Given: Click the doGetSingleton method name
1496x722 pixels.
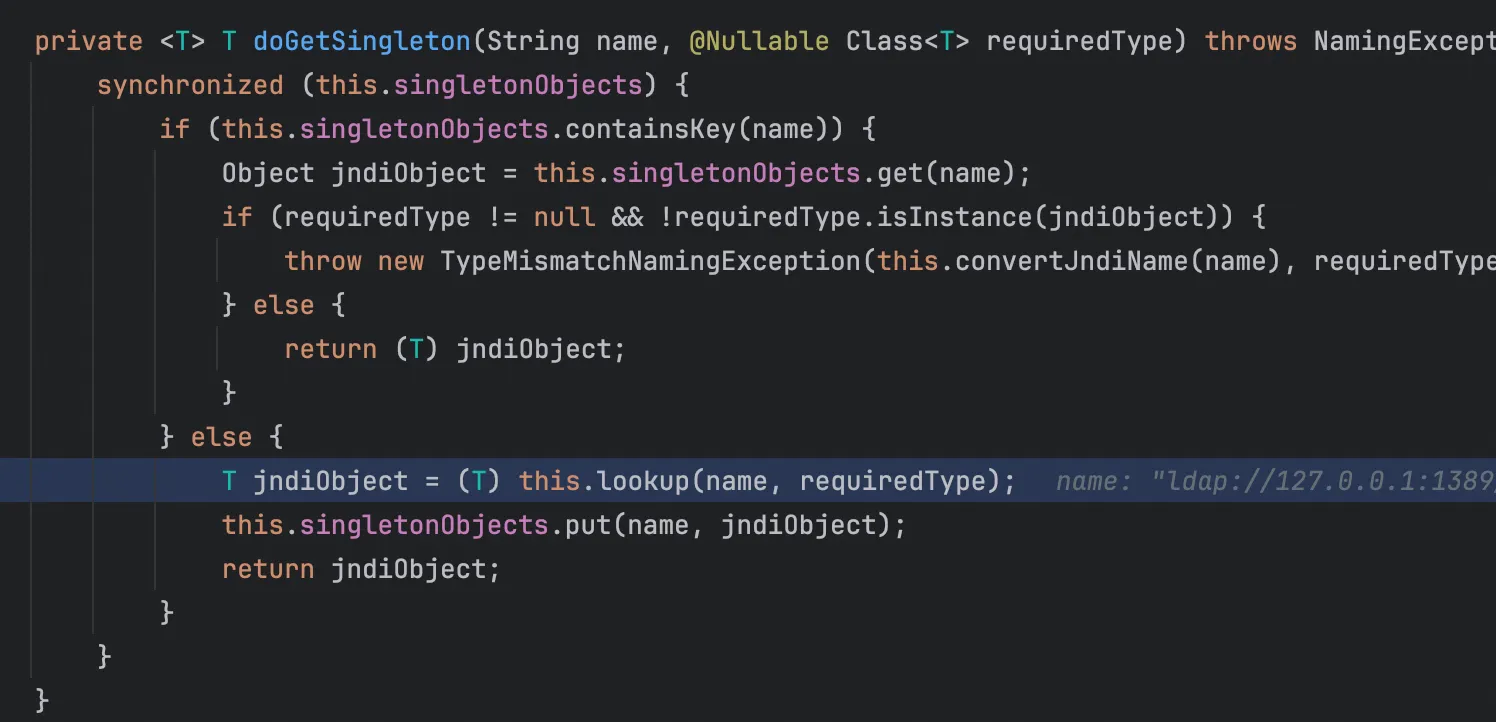Looking at the screenshot, I should click(361, 41).
